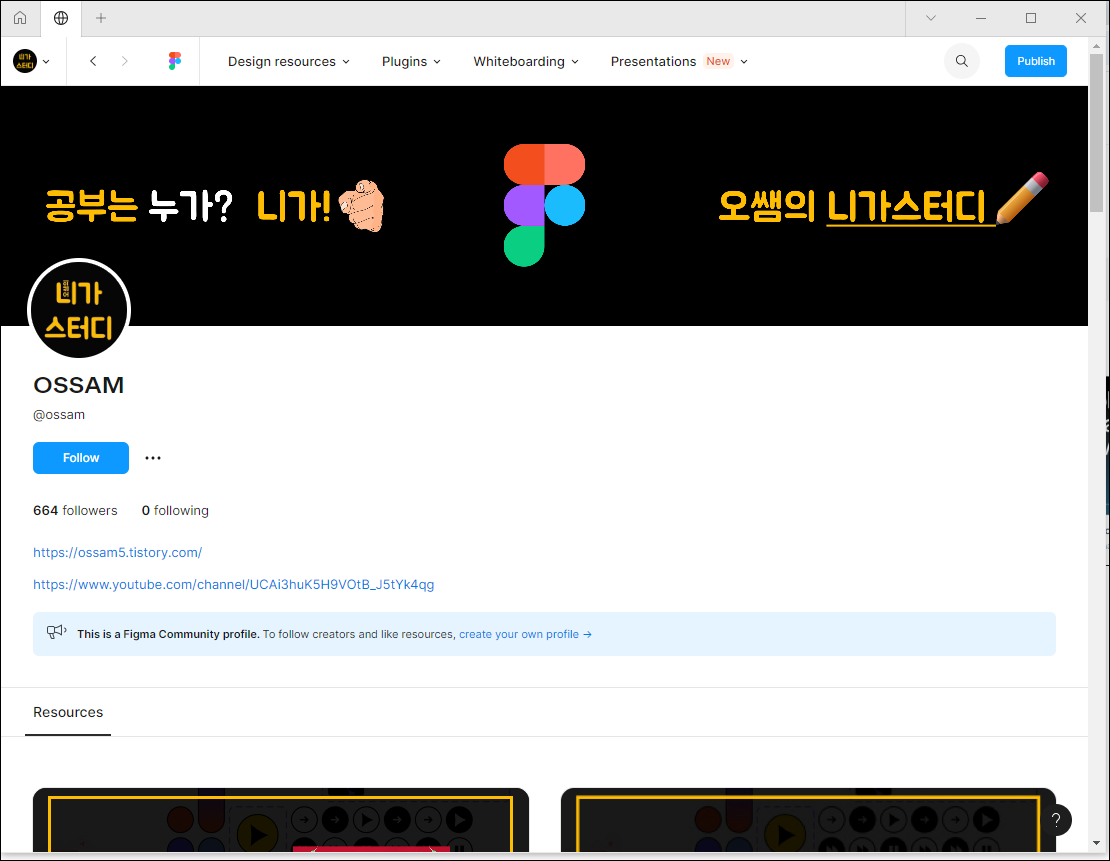Go forward with the right arrow
1110x861 pixels.
[x=125, y=61]
